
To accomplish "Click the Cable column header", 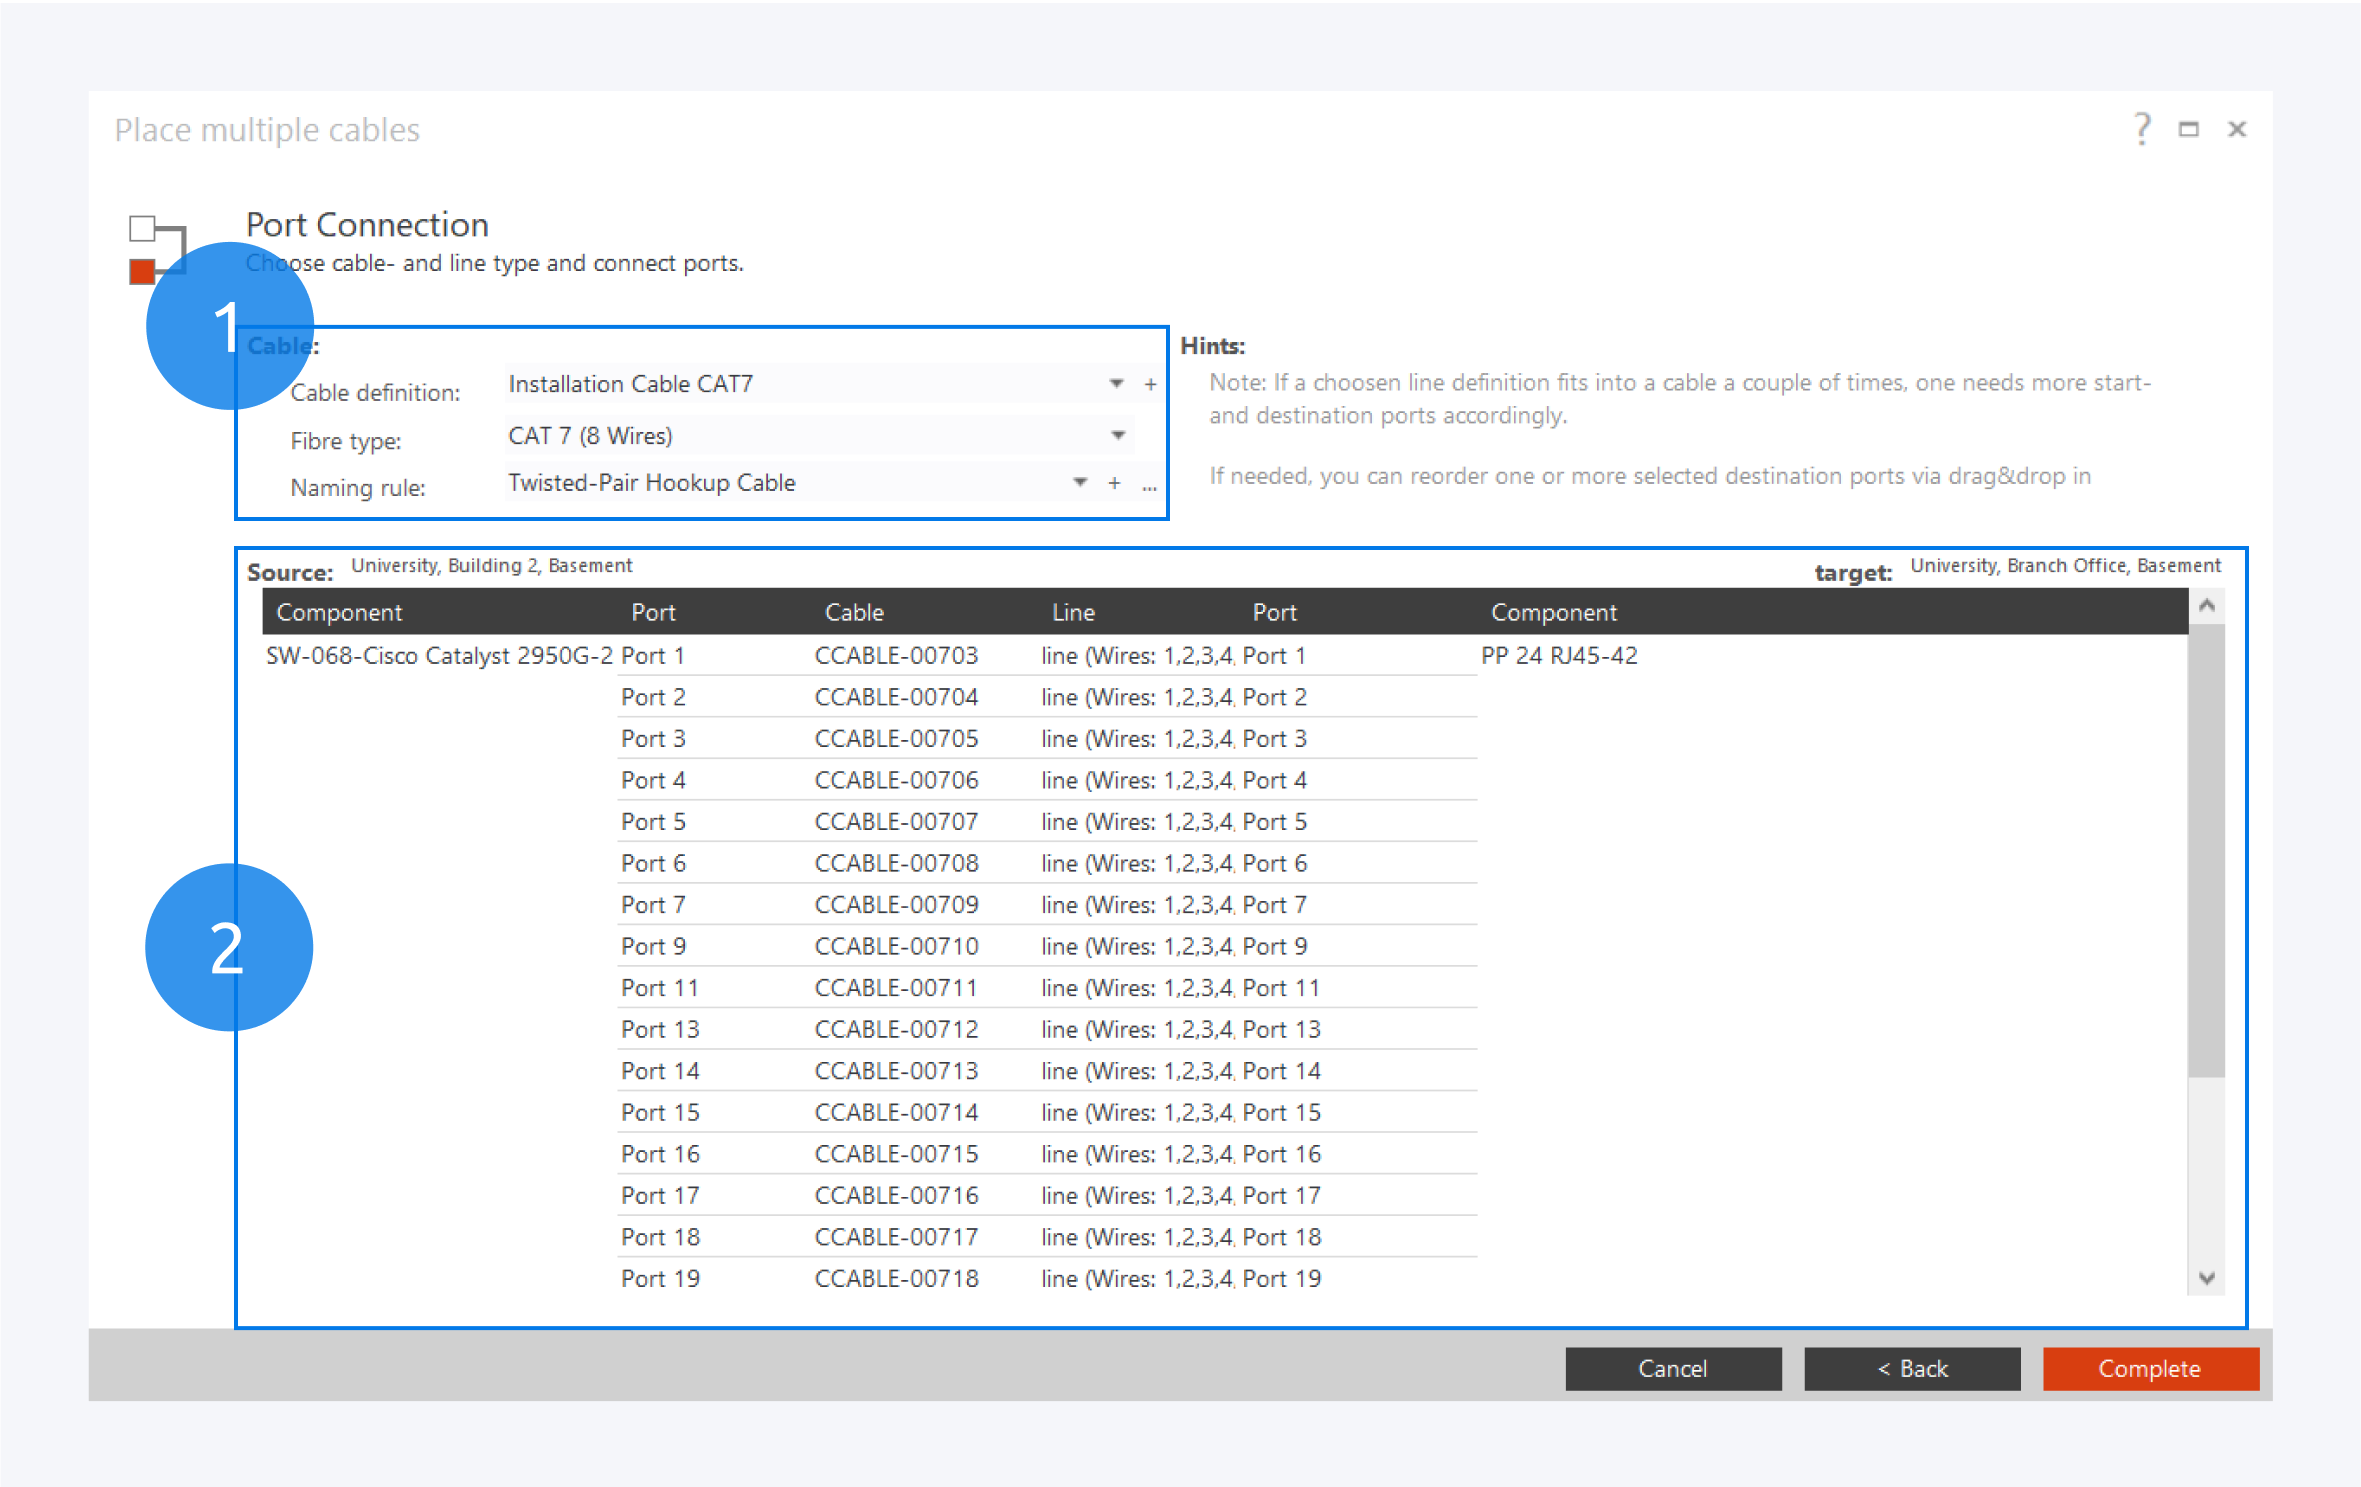I will 854,612.
